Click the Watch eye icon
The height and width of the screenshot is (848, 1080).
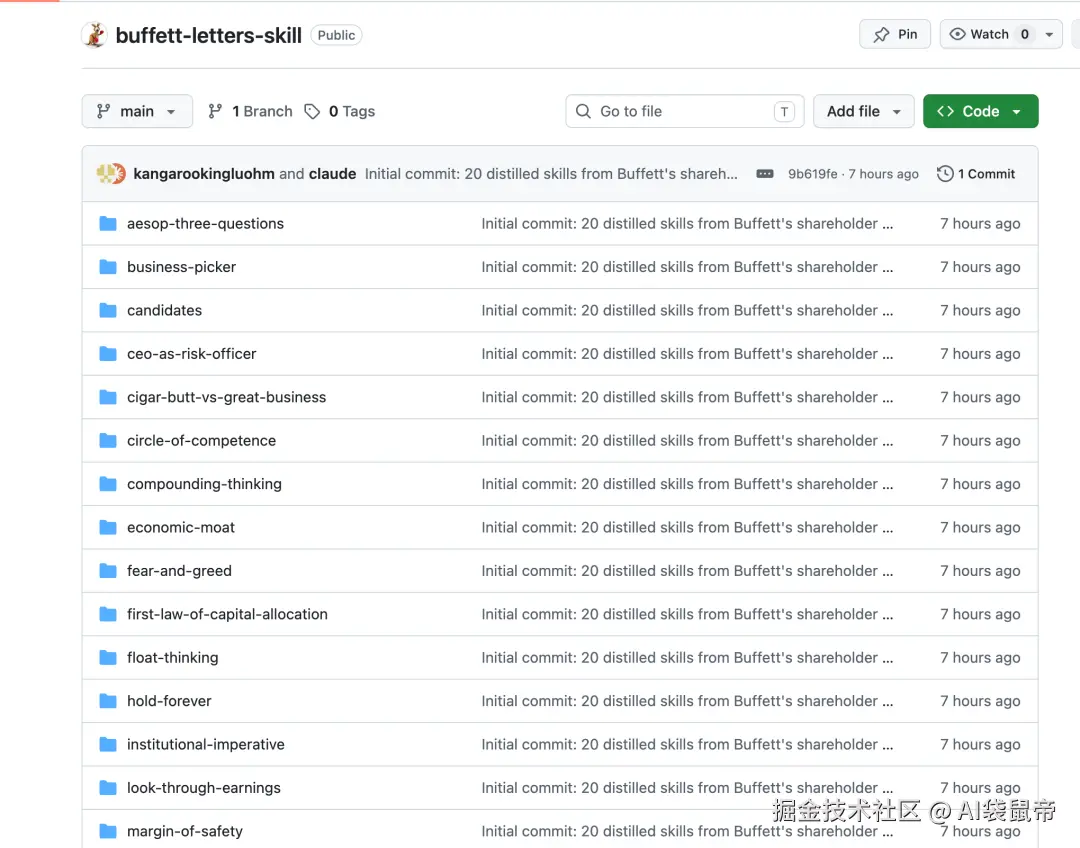pyautogui.click(x=957, y=34)
